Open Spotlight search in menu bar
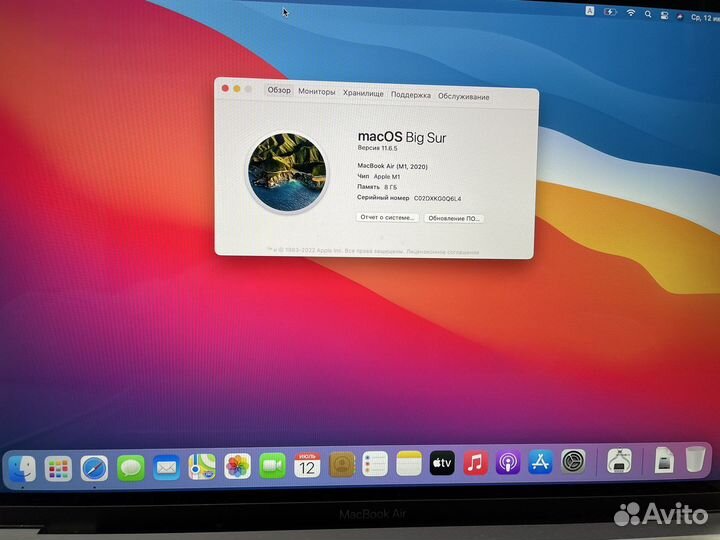Image resolution: width=720 pixels, height=540 pixels. pyautogui.click(x=648, y=14)
